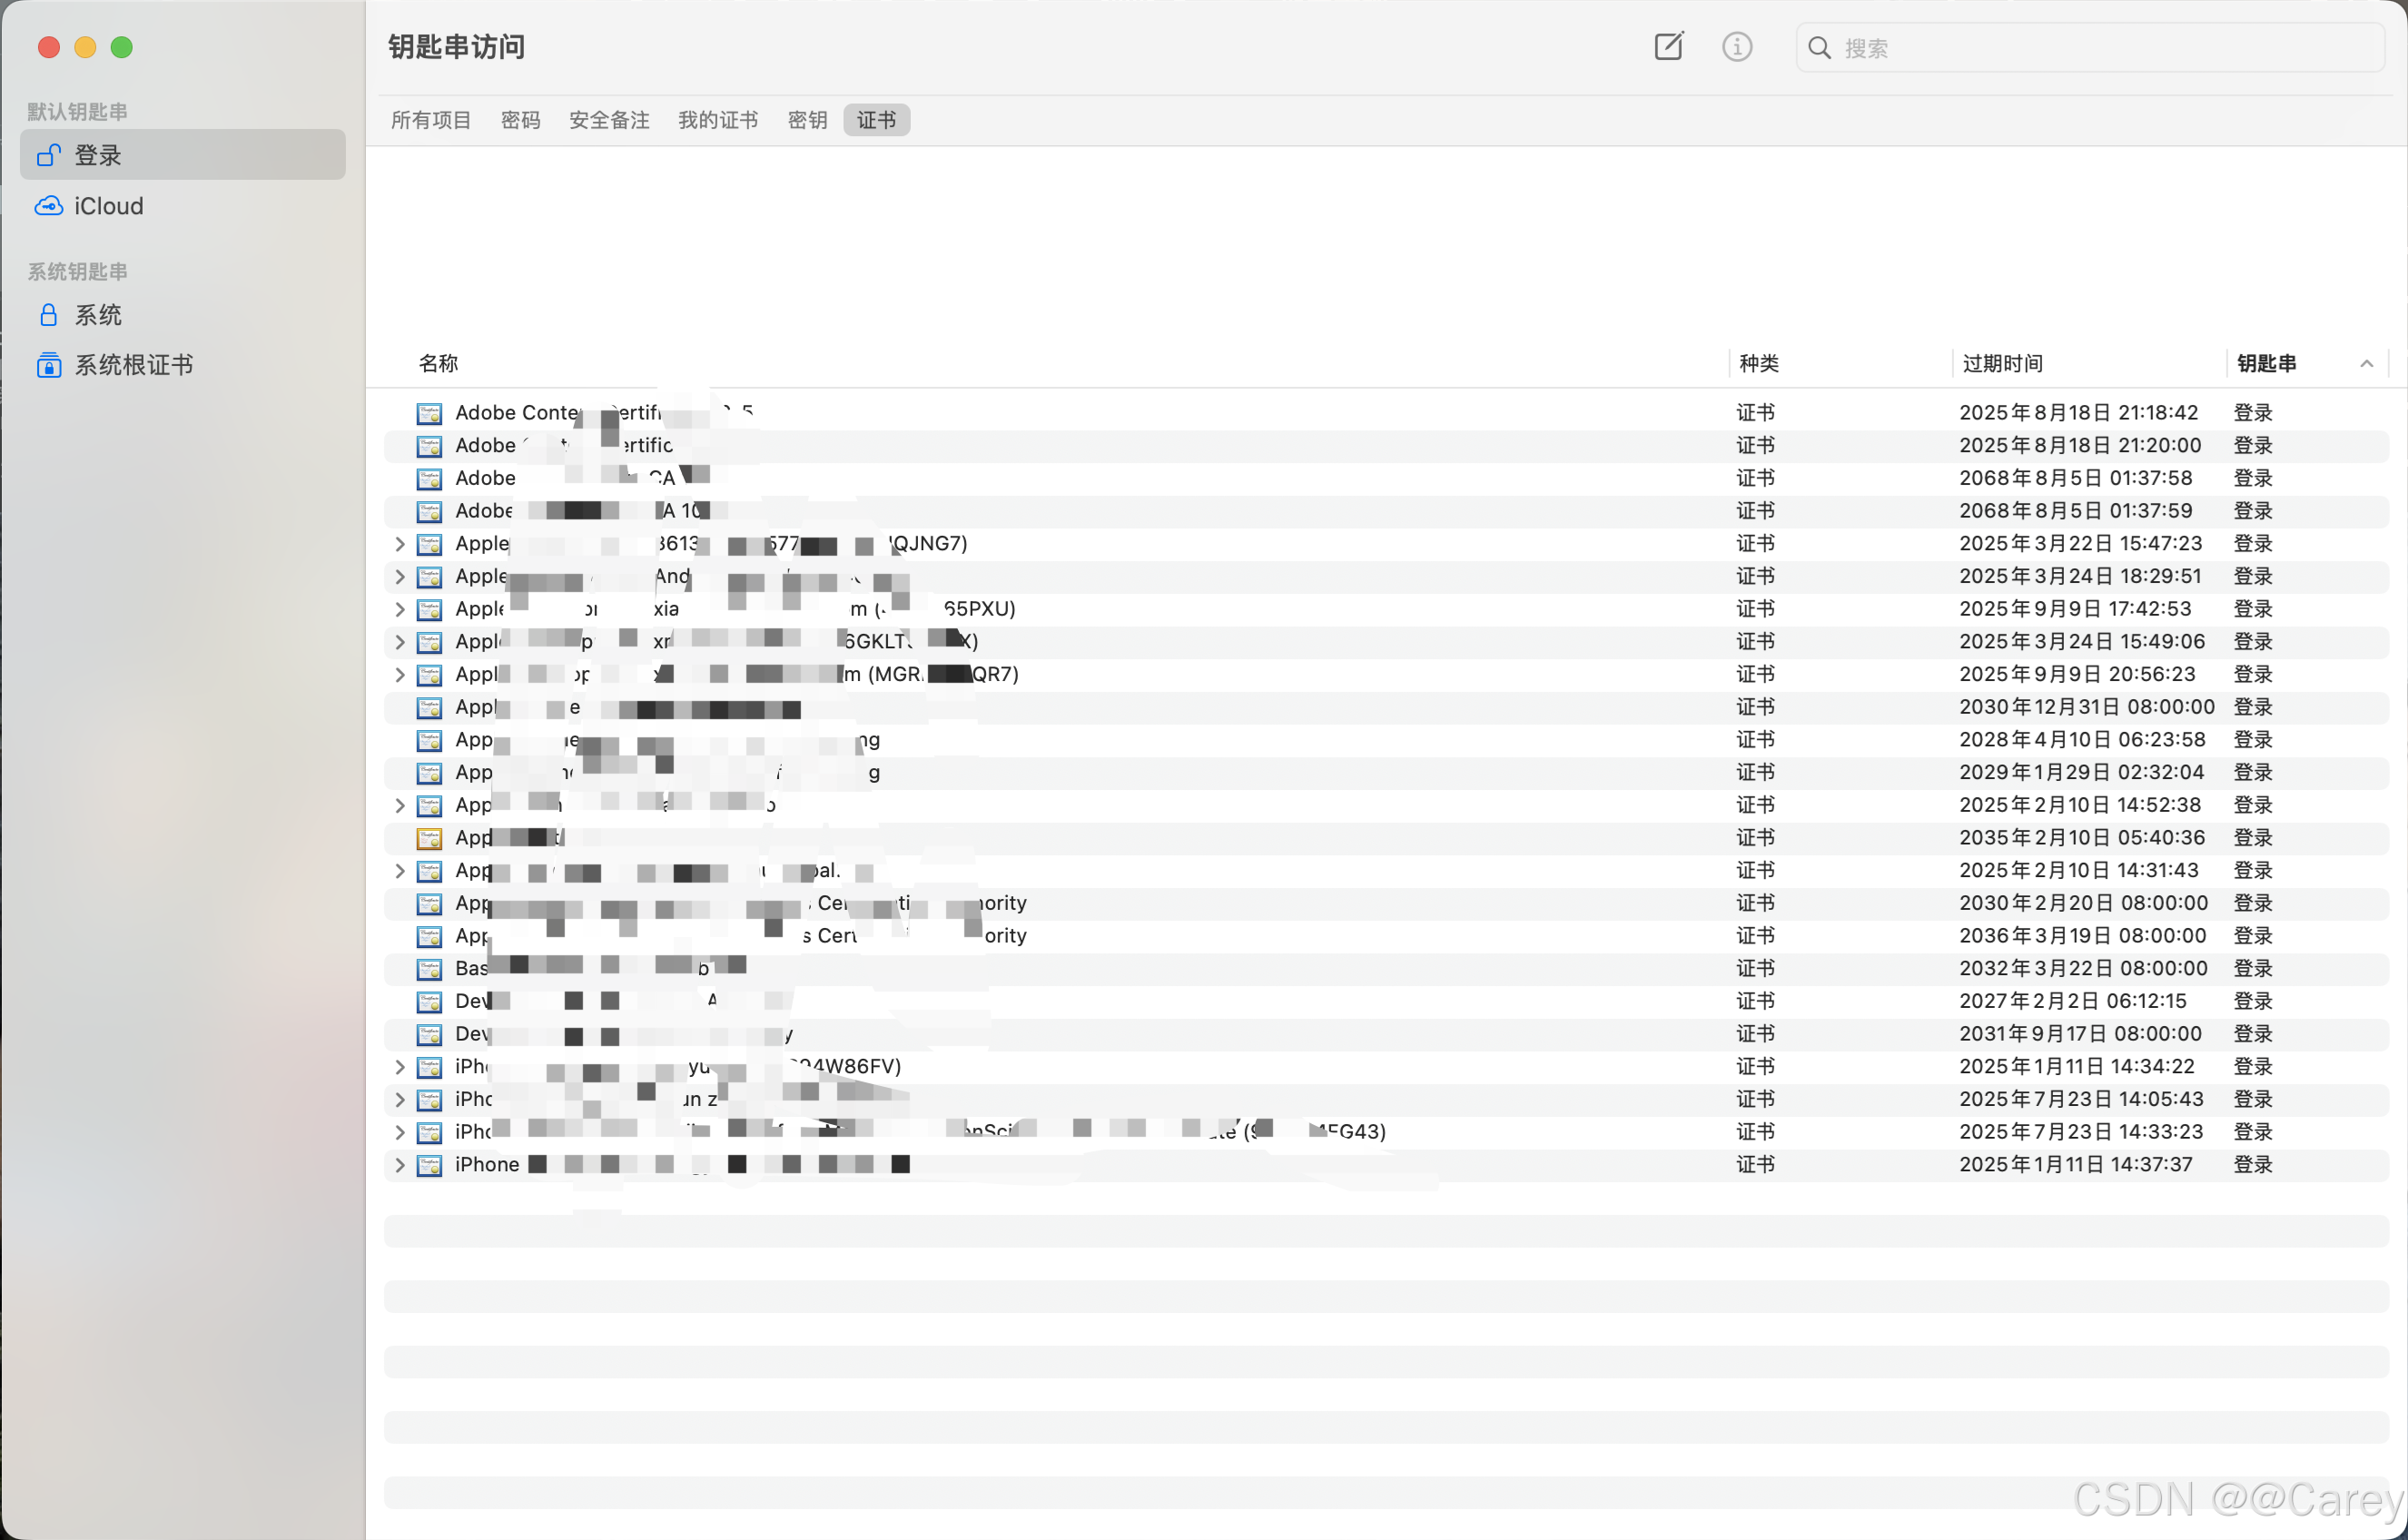Select the 系统 keychain lock icon
The image size is (2408, 1540).
48,315
